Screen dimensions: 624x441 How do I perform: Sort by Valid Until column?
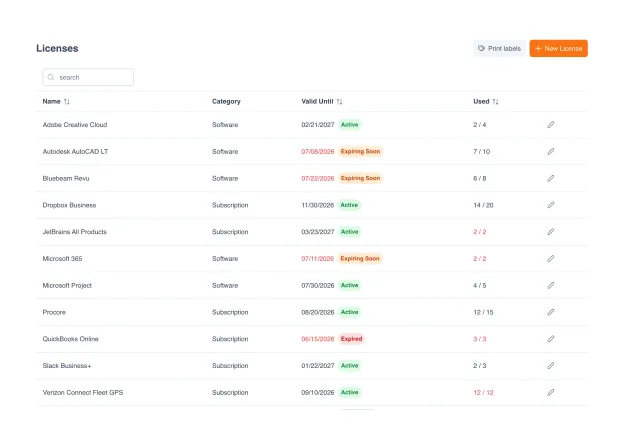tap(339, 101)
